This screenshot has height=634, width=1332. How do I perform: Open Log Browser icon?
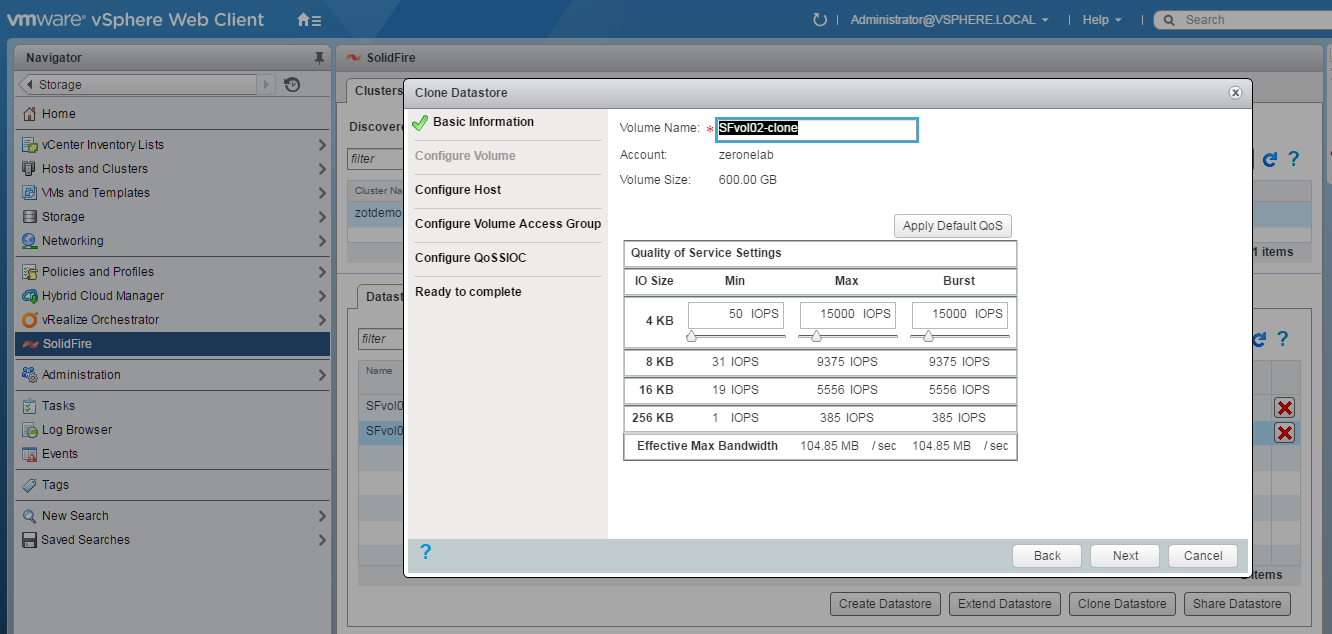click(30, 430)
